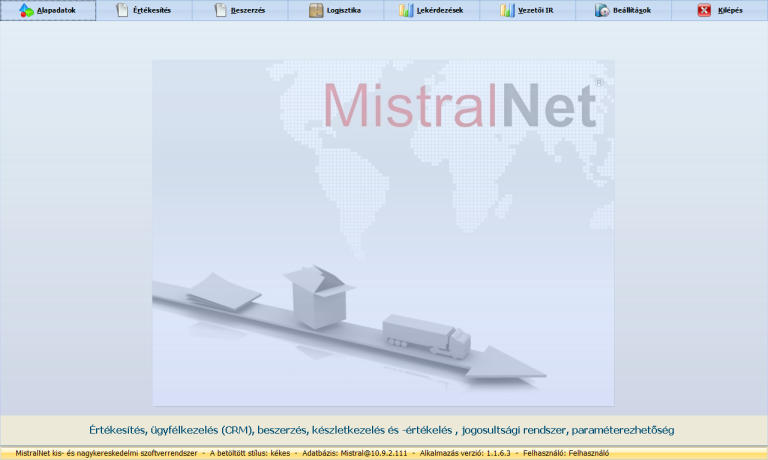Open the Beszerzés menu
Screen dimensions: 768x460
point(240,10)
